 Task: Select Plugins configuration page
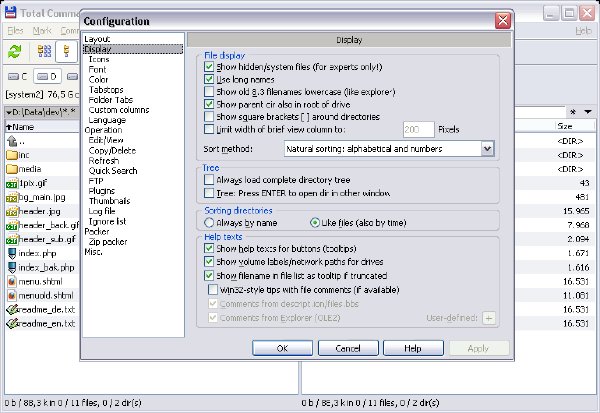pyautogui.click(x=102, y=191)
